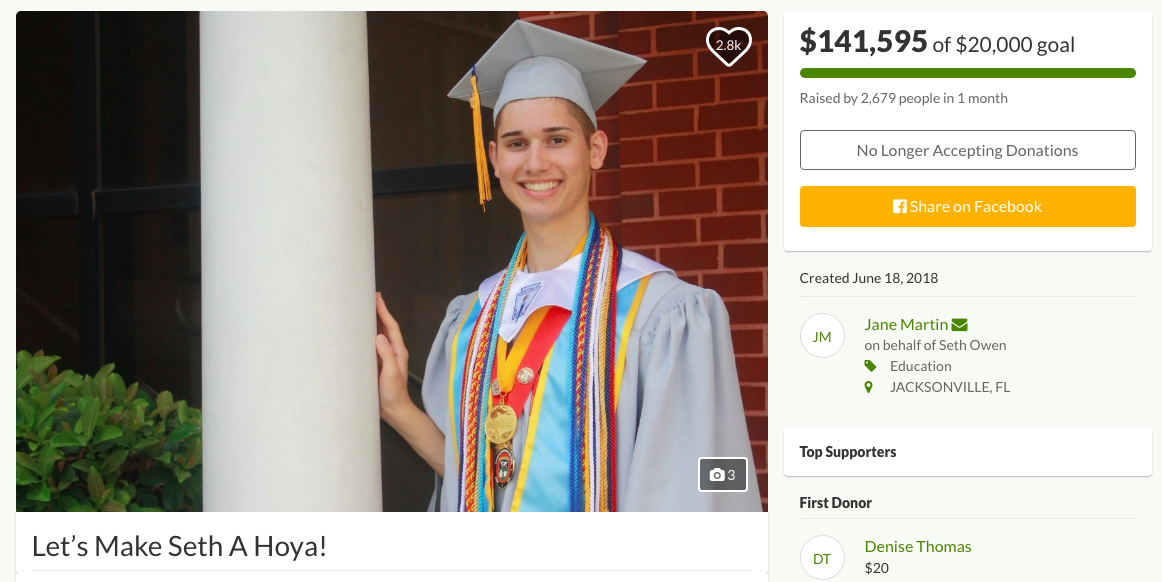Screen dimensions: 1162x582
Task: Click the Let's Make Seth A Hoya title
Action: (179, 546)
